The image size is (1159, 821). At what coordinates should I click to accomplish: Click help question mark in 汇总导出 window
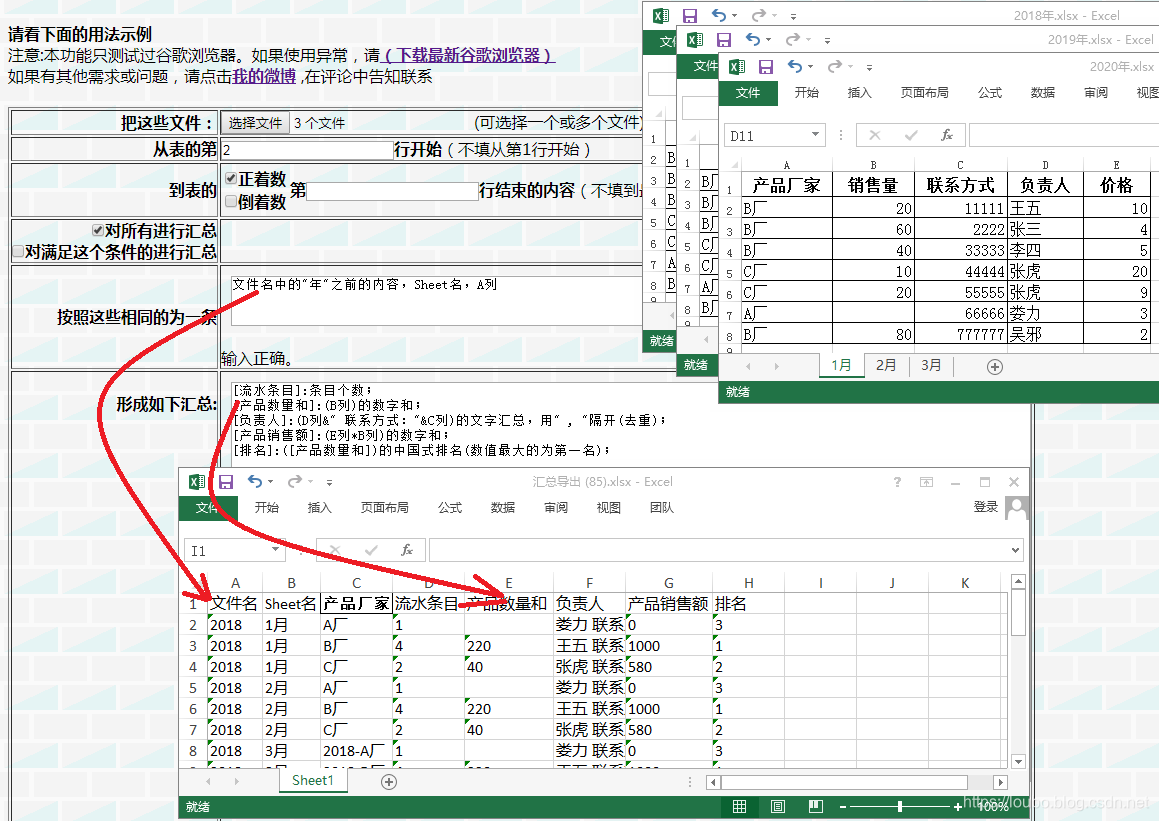[x=897, y=482]
